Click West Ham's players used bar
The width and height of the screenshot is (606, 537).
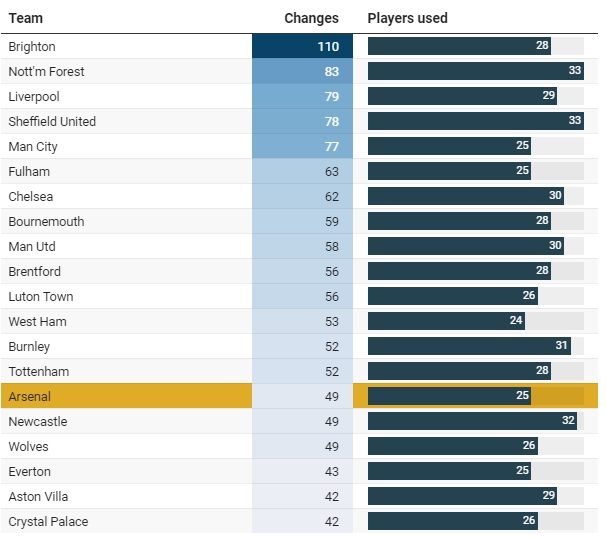(x=446, y=321)
